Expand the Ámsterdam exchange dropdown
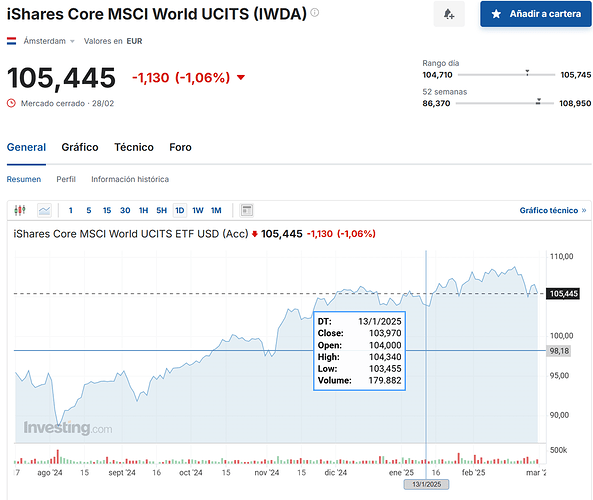This screenshot has width=593, height=500. point(49,41)
